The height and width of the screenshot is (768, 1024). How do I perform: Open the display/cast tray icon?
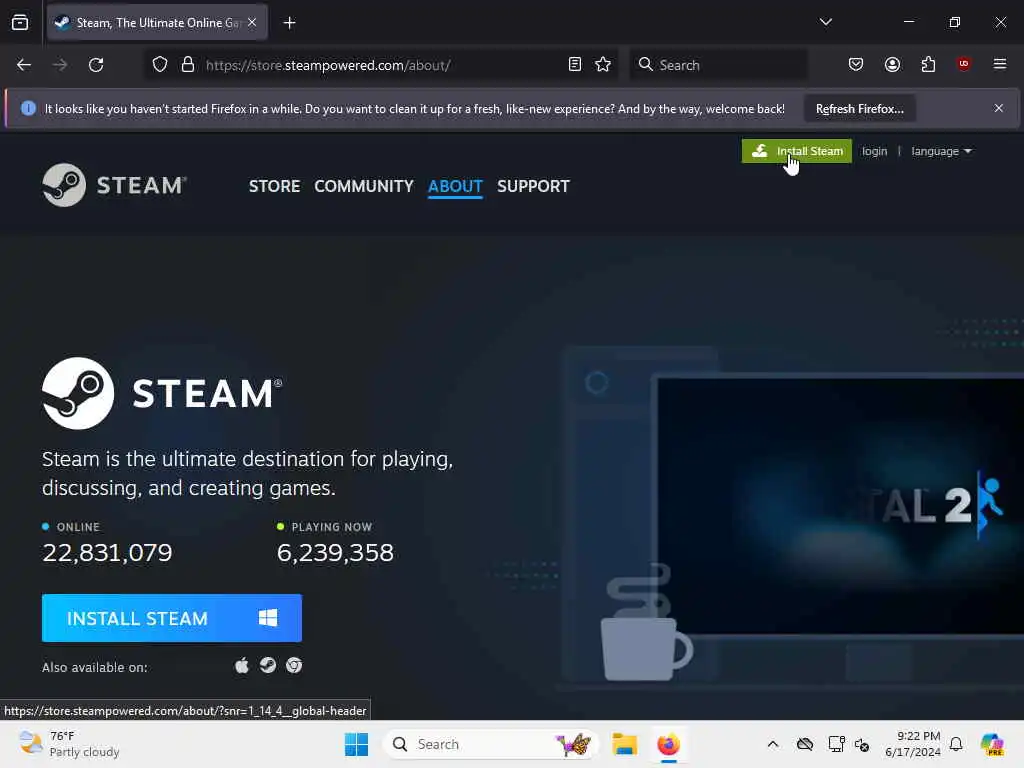[x=836, y=744]
